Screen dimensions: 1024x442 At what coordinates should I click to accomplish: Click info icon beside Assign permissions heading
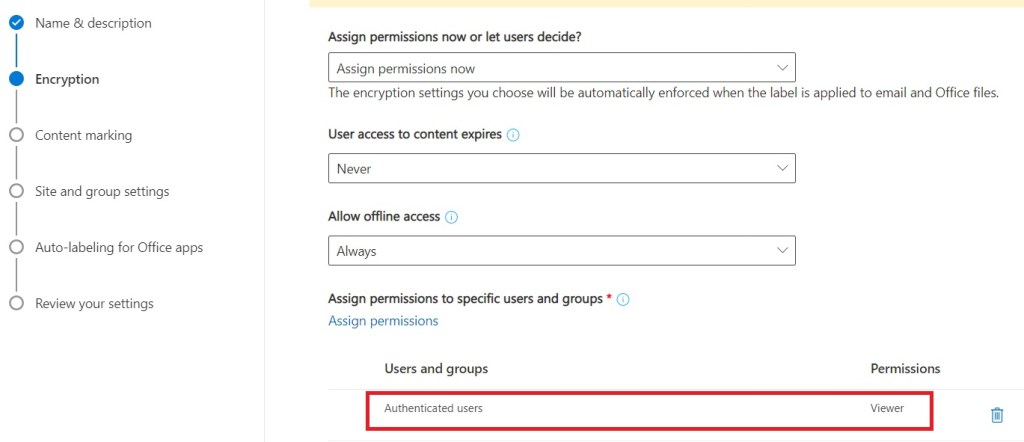click(624, 299)
